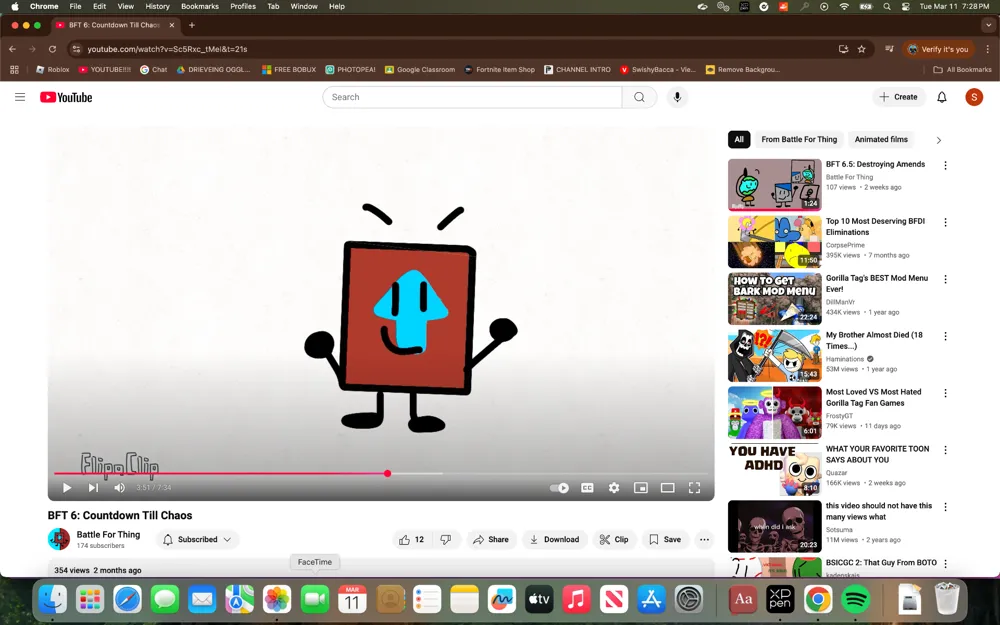1000x625 pixels.
Task: Open options for WHAT YOUR FAVORITE TOON SAYS
Action: (x=945, y=450)
